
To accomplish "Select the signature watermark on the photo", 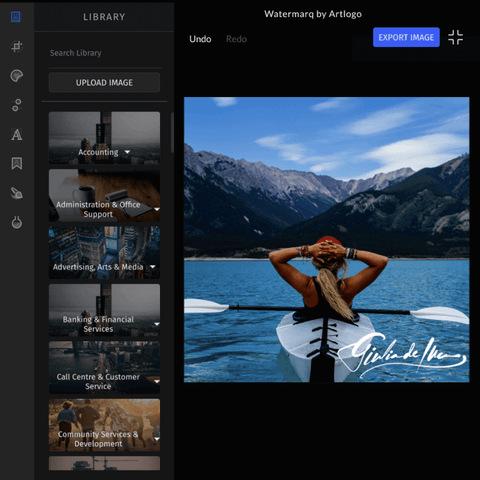I will [402, 355].
